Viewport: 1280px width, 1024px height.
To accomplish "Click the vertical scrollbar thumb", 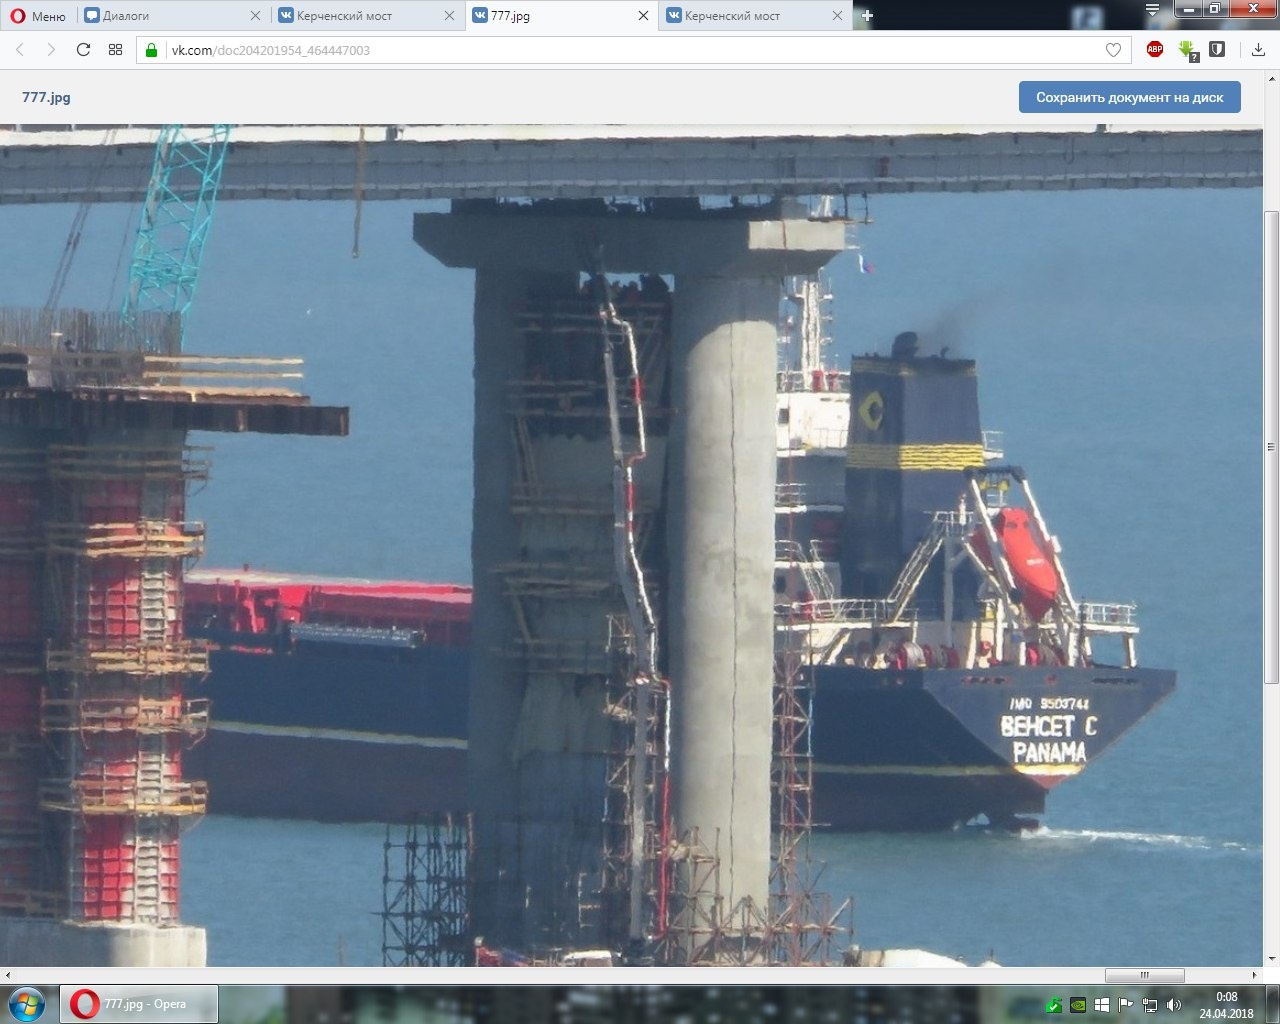I will click(x=1271, y=445).
